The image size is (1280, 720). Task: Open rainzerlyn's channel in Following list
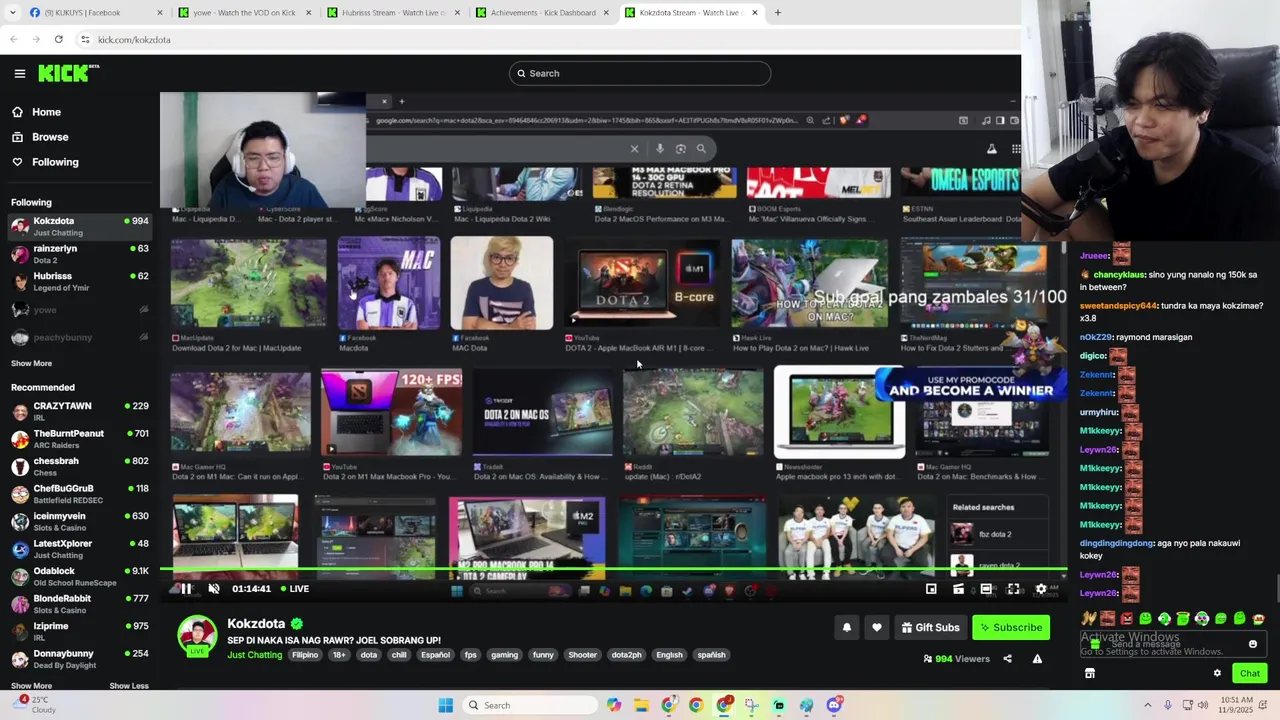click(x=80, y=254)
